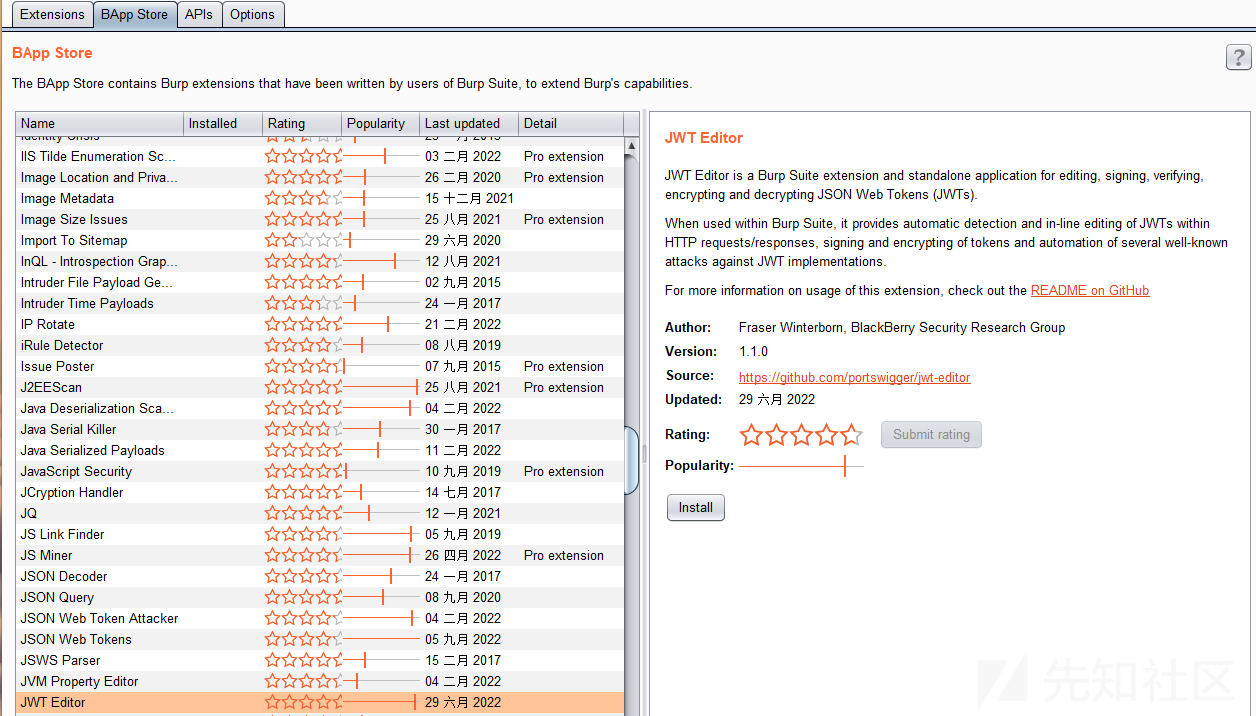Select the JSON Decoder extension name
This screenshot has height=716, width=1256.
tap(64, 576)
